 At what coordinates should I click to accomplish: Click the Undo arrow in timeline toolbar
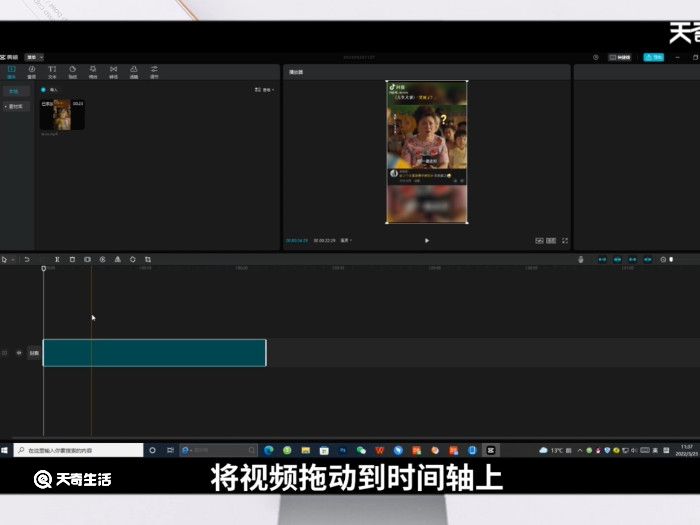click(27, 259)
